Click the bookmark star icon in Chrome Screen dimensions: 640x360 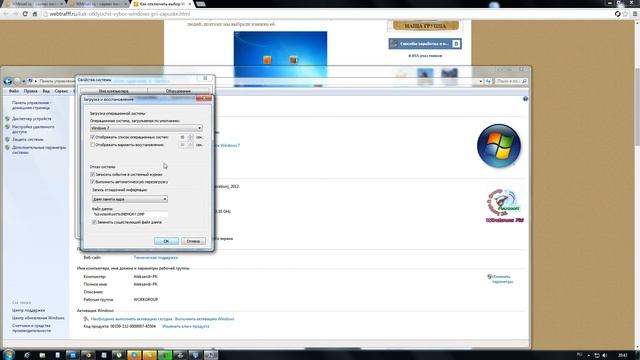[x=625, y=14]
